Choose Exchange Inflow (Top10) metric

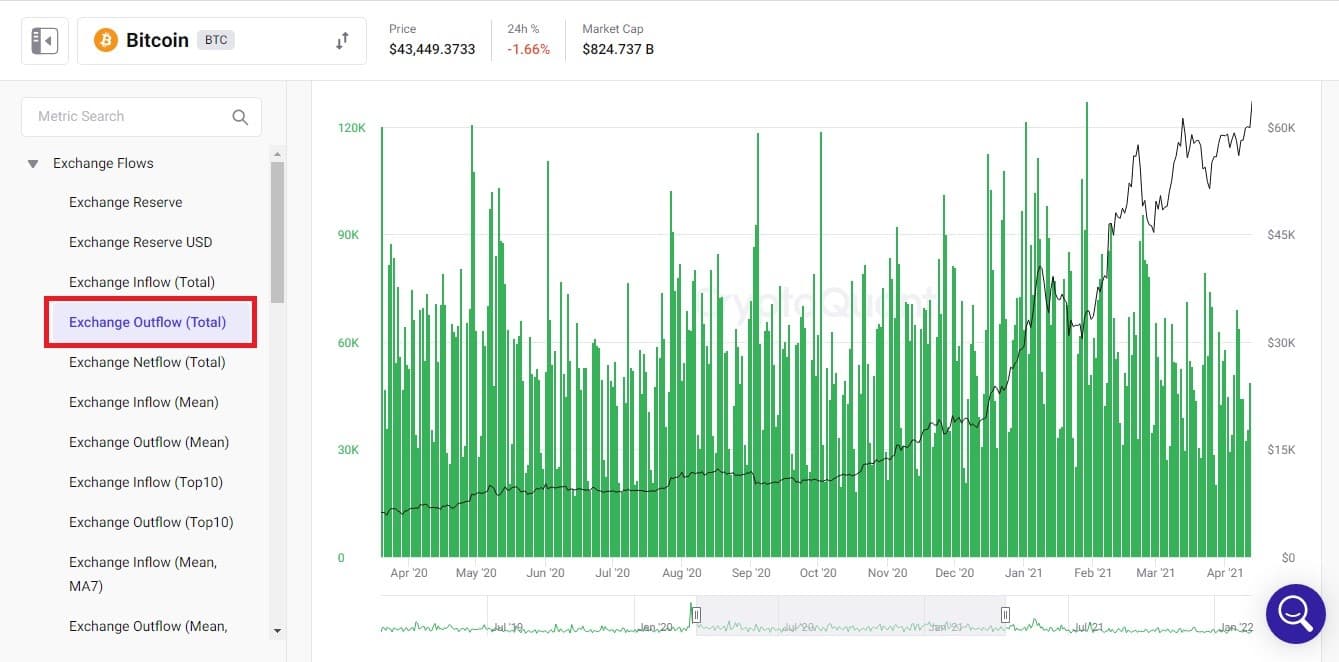click(x=146, y=482)
